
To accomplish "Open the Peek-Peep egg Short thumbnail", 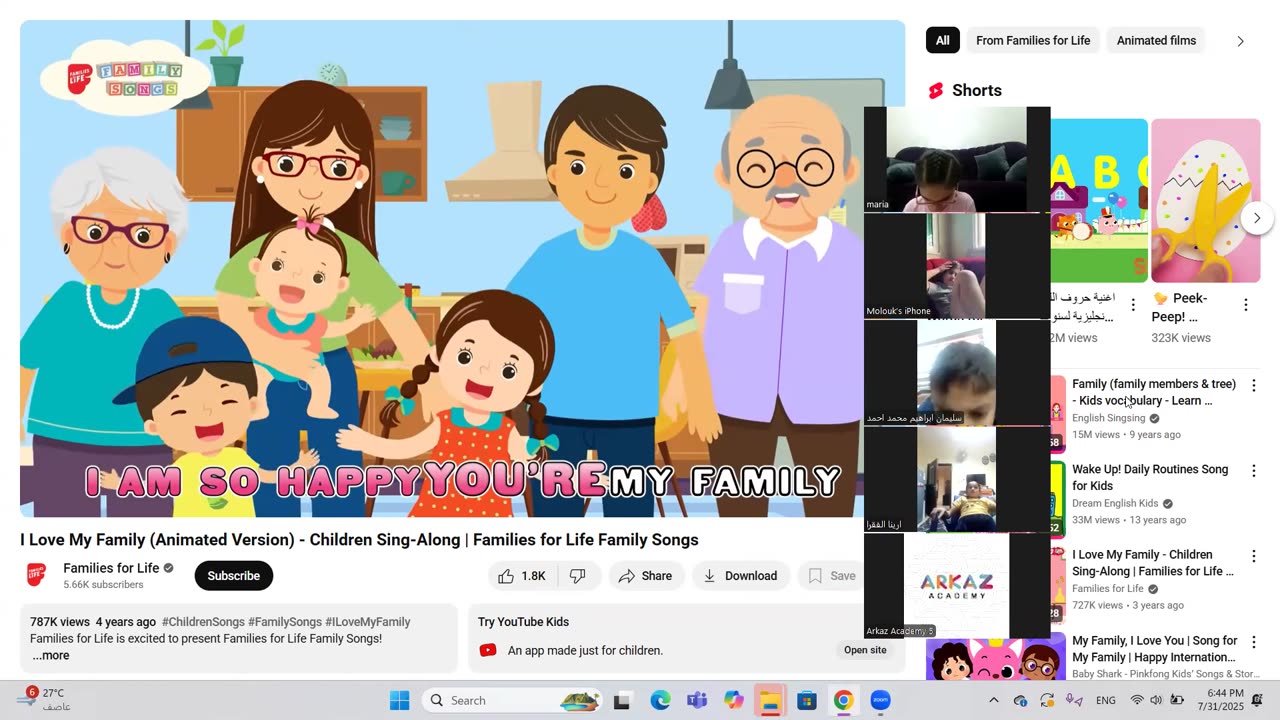I will coord(1206,200).
